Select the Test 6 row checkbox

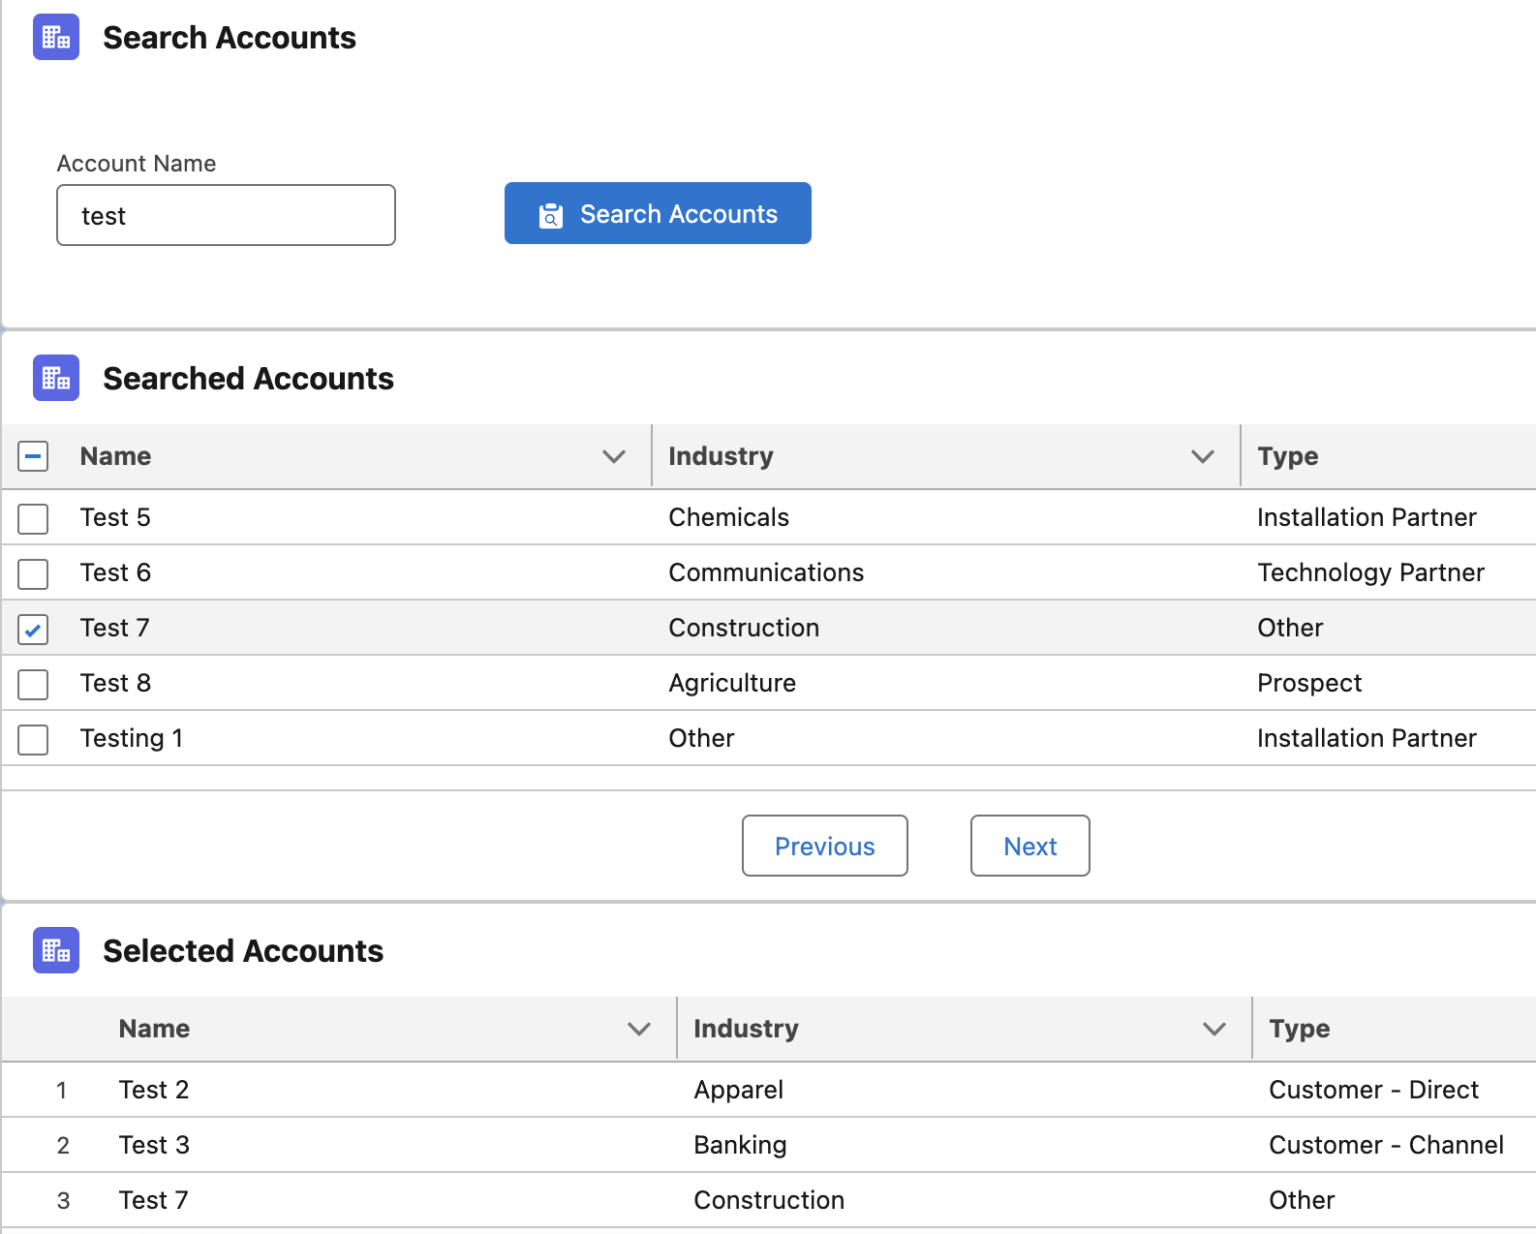click(33, 574)
